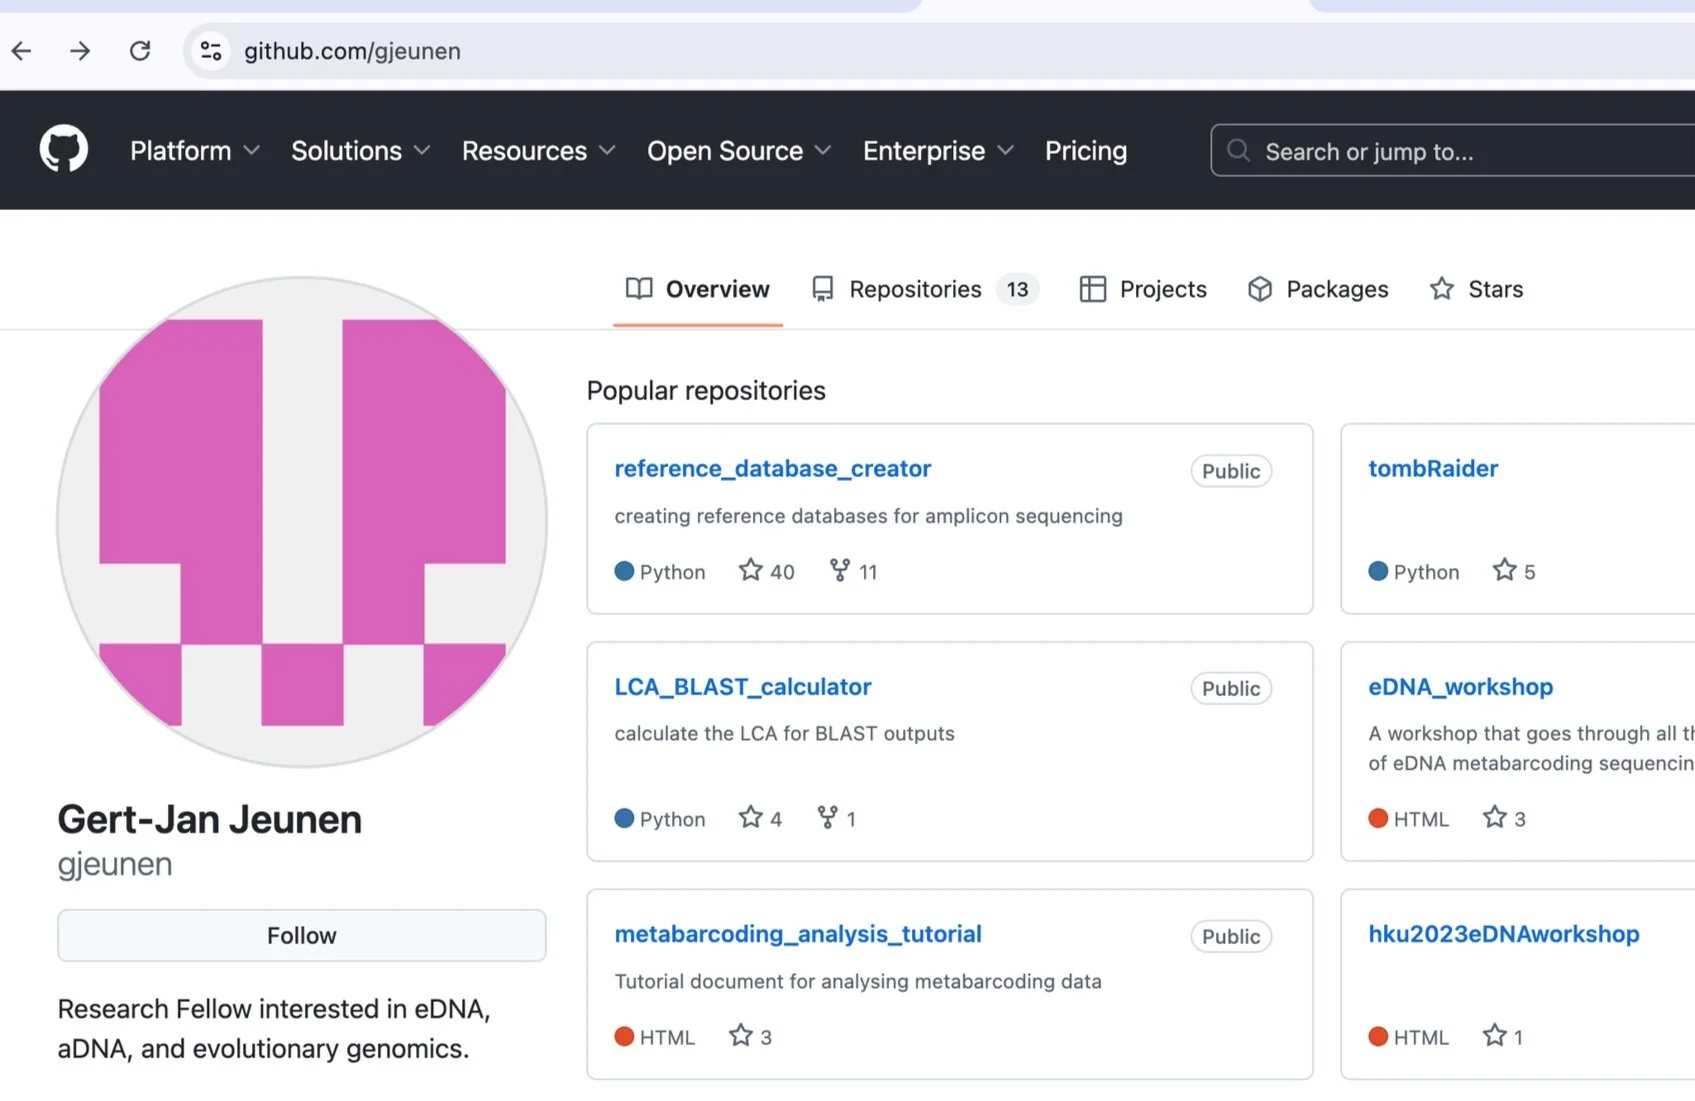Screen dimensions: 1695x1101
Task: Open the eDNA_workshop repository
Action: point(1461,686)
